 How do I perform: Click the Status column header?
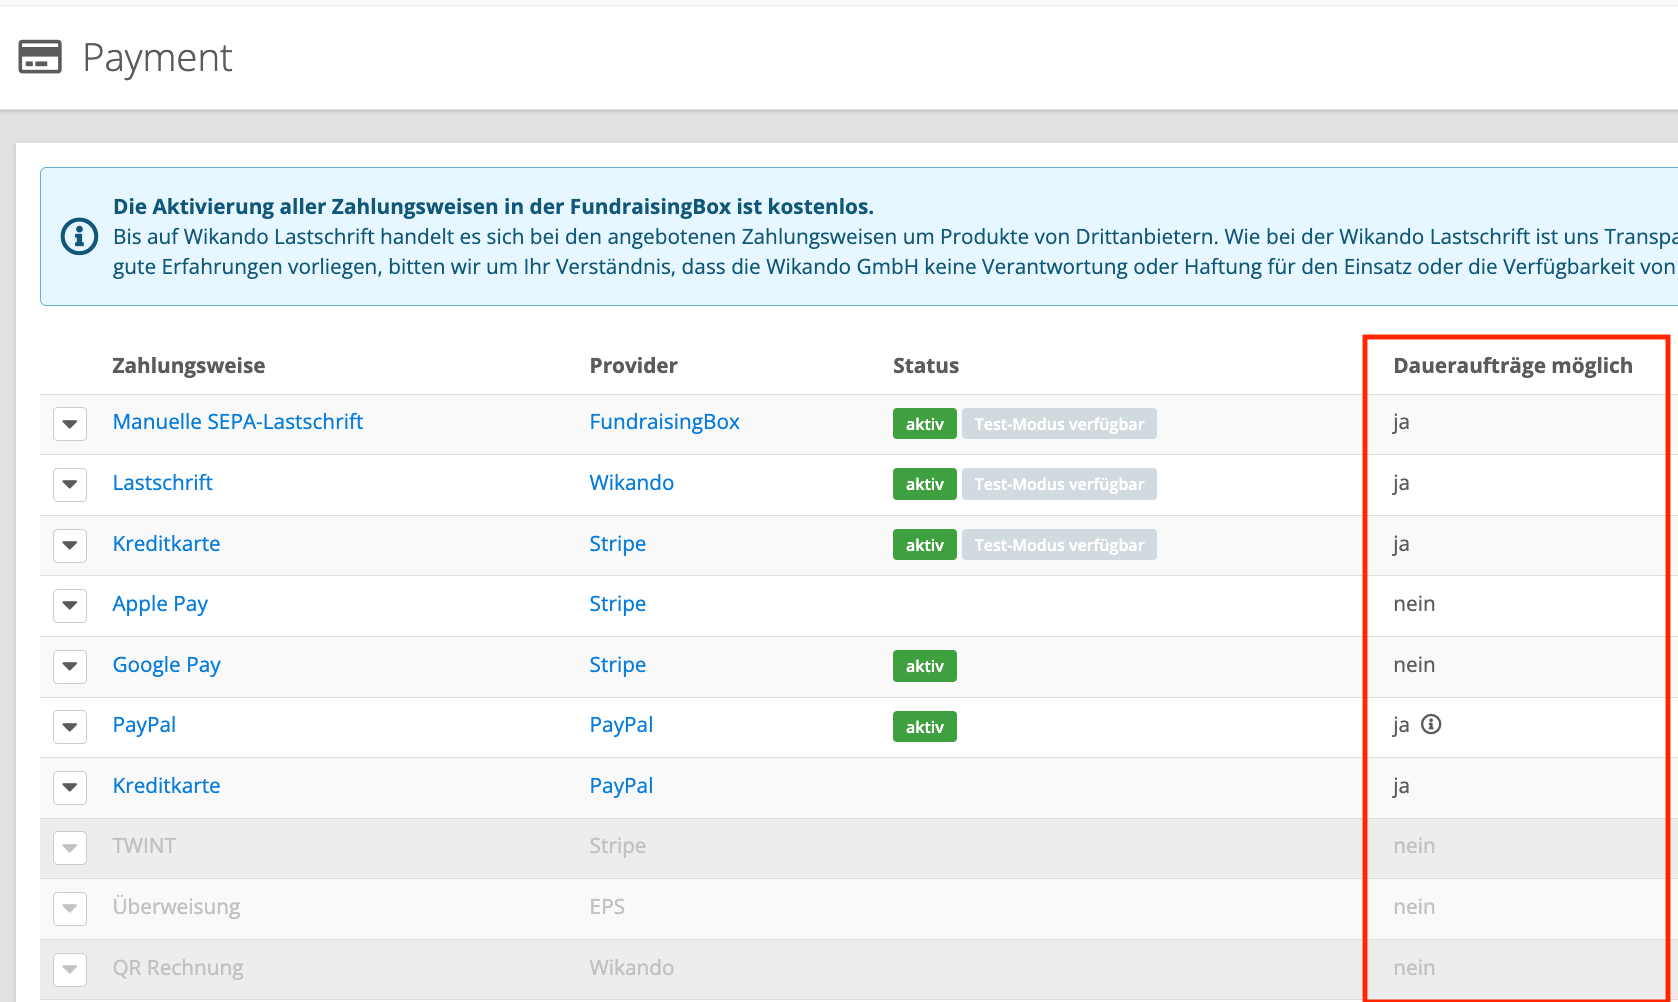coord(926,366)
